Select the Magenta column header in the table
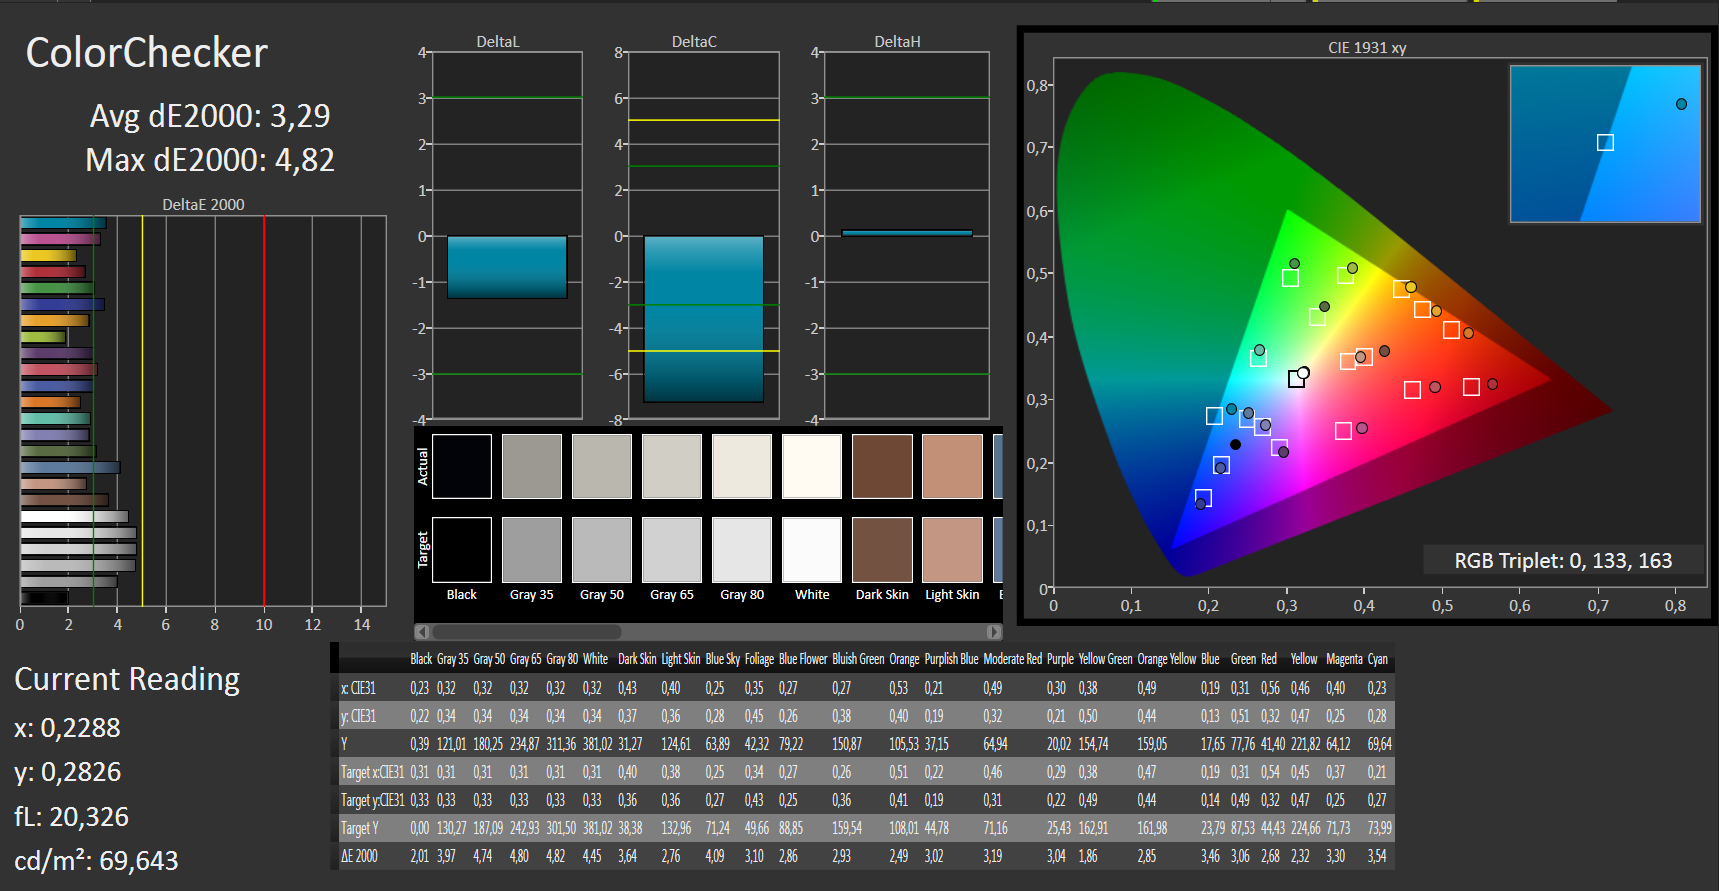 1344,659
